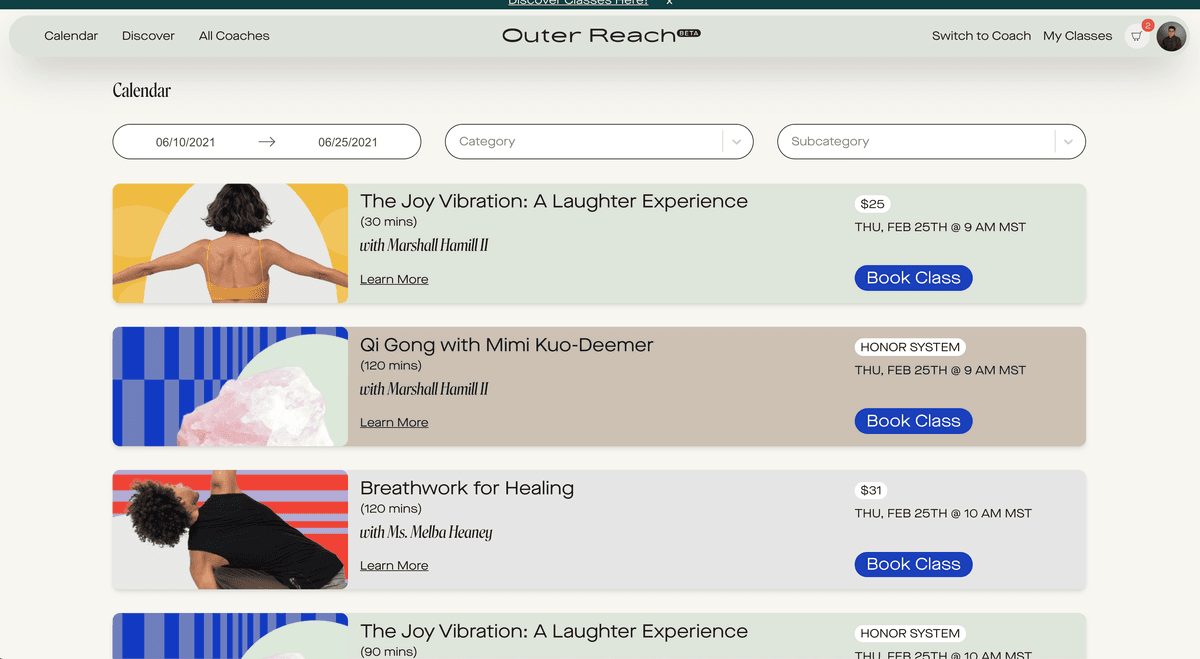
Task: Click the start date 06/10/2021
Action: coord(185,142)
